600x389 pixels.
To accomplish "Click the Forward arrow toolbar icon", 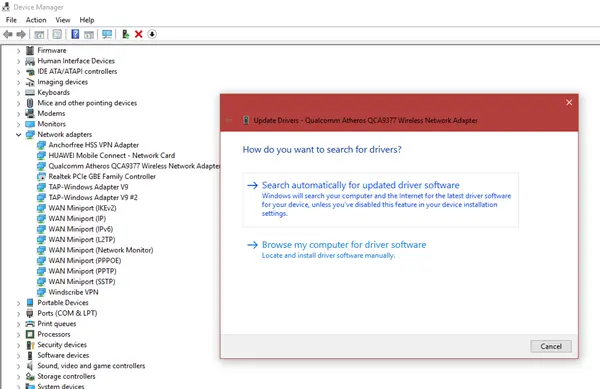I will click(21, 34).
